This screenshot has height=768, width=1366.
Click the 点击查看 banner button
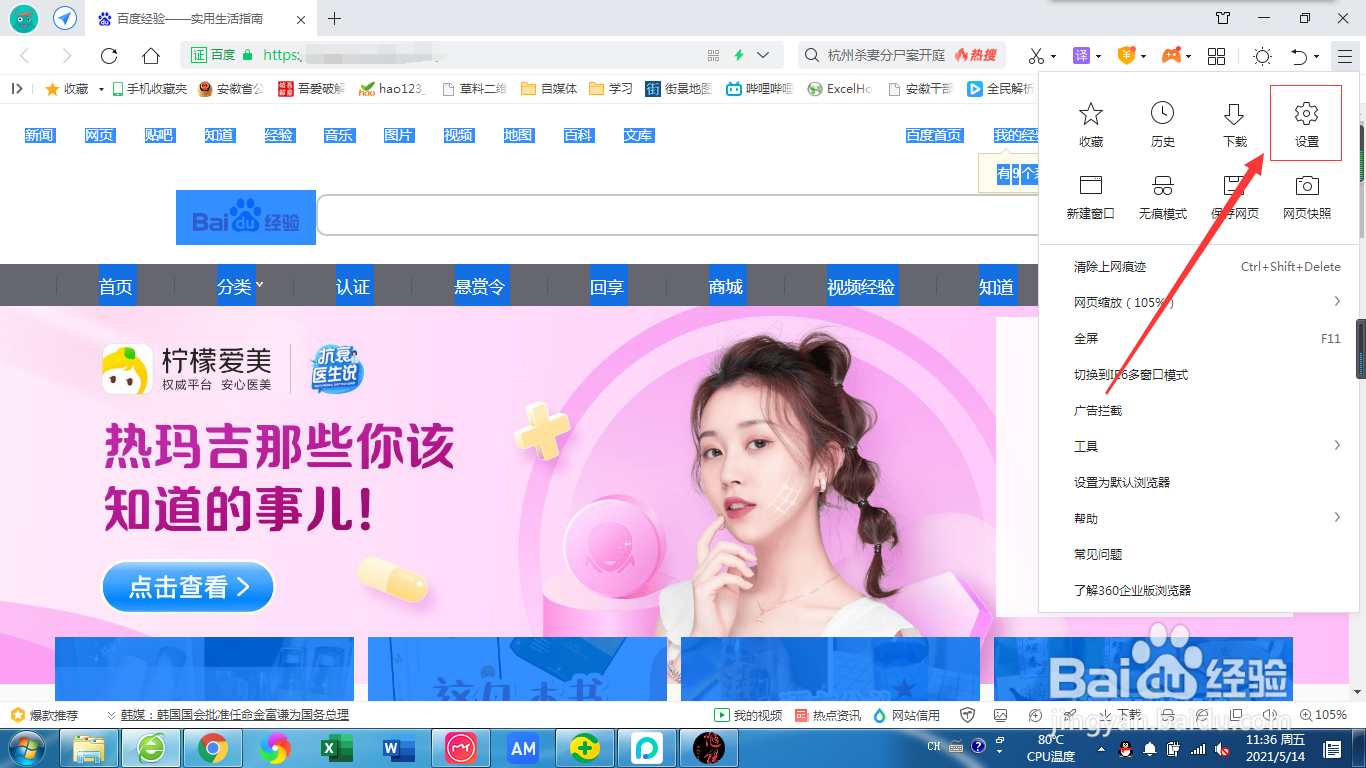click(x=187, y=587)
